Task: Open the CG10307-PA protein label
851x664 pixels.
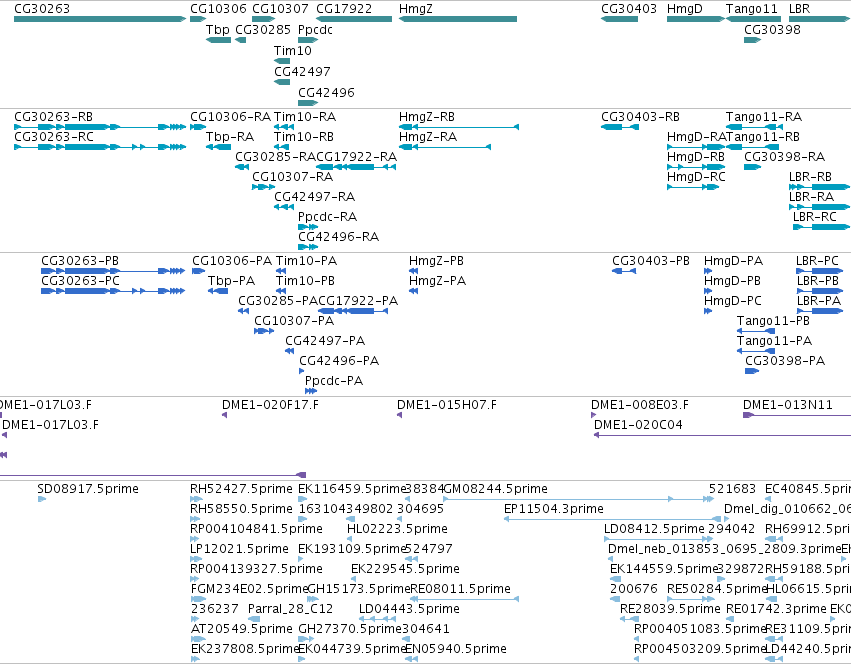Action: click(x=294, y=320)
